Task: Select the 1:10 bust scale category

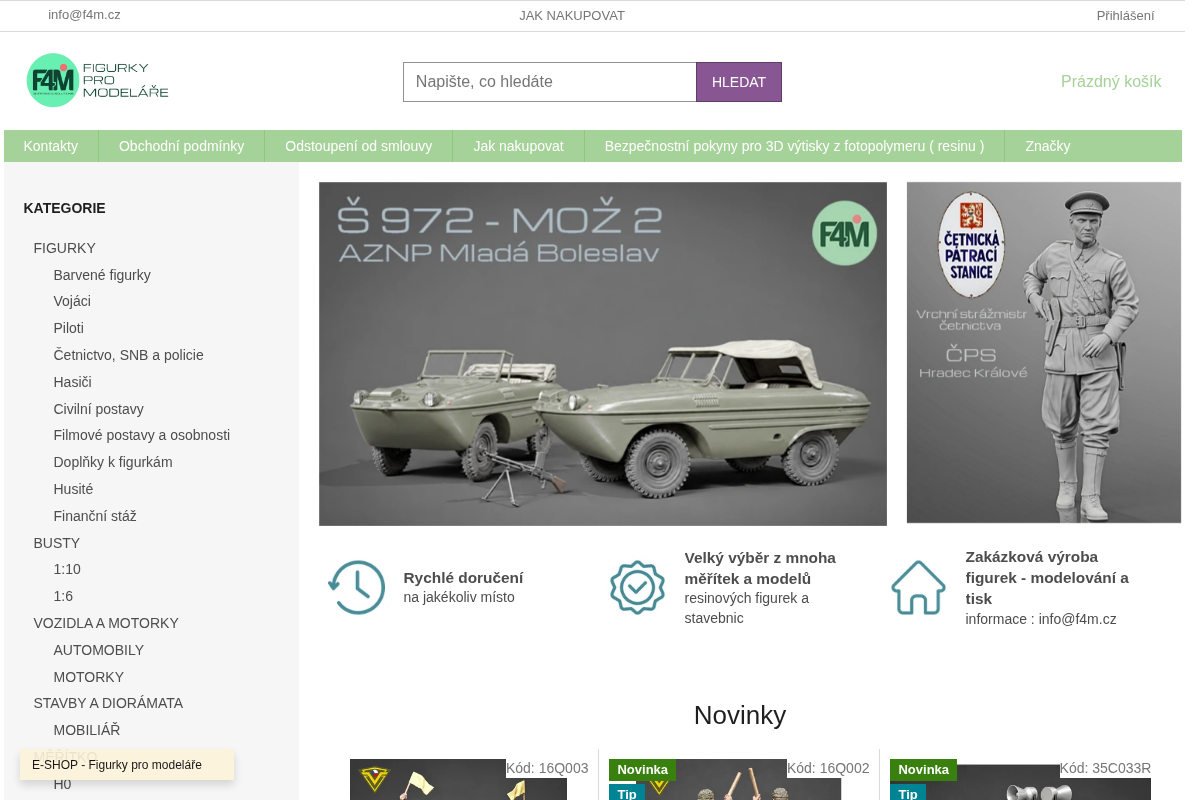Action: 67,569
